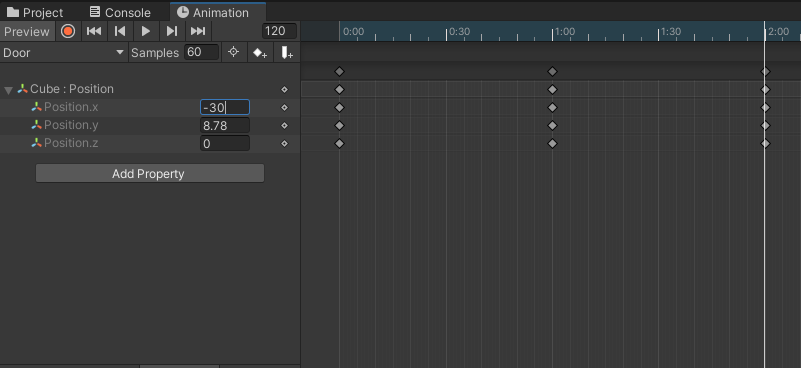Image resolution: width=801 pixels, height=368 pixels.
Task: Select Position.x keyframe at 1:00
Action: coord(552,108)
